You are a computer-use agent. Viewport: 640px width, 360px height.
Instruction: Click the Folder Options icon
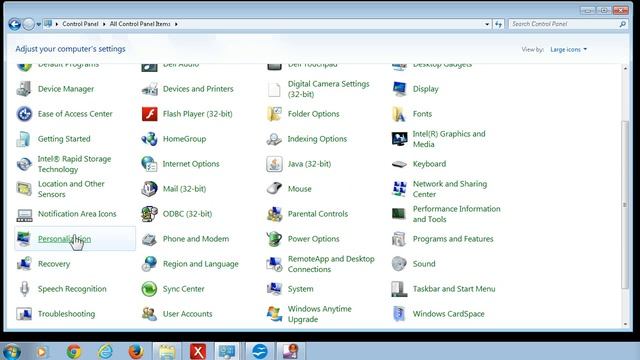pos(274,114)
